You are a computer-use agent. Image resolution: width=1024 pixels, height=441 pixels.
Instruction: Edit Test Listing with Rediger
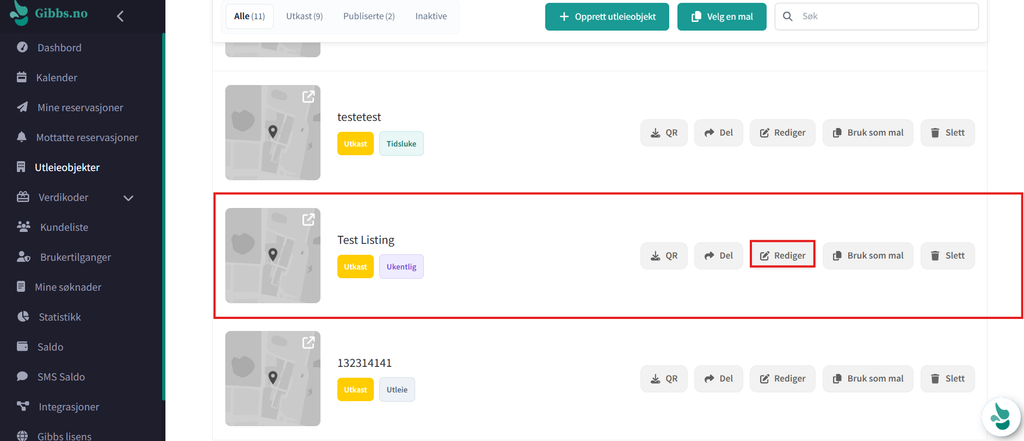[x=782, y=255]
